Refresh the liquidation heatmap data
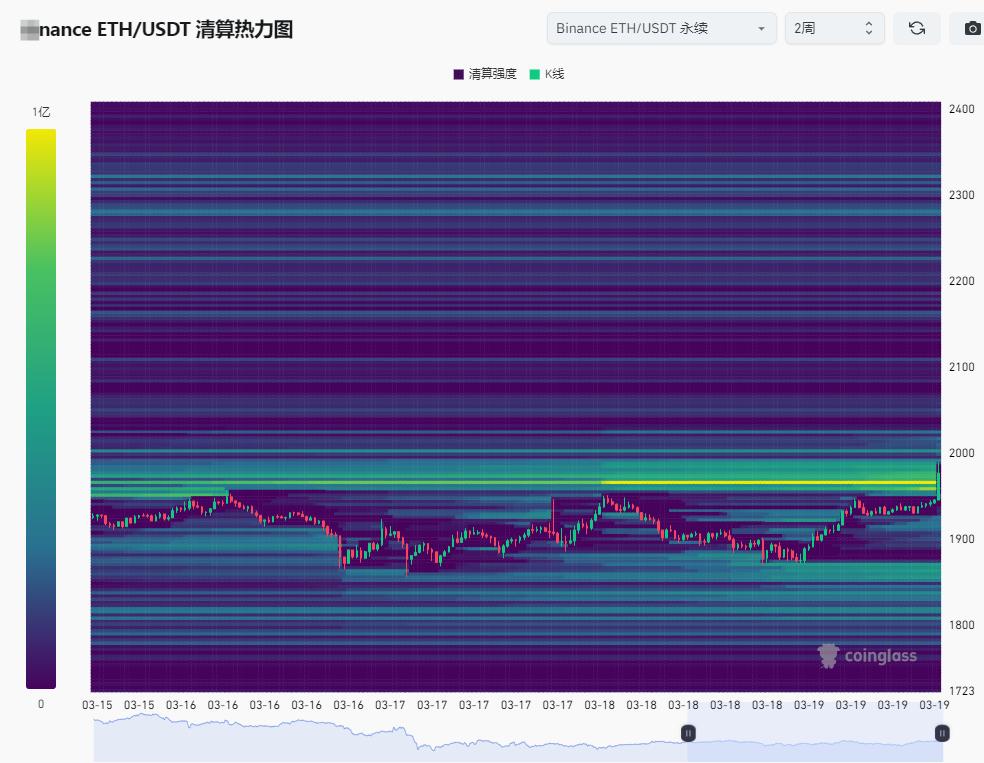 click(x=917, y=28)
